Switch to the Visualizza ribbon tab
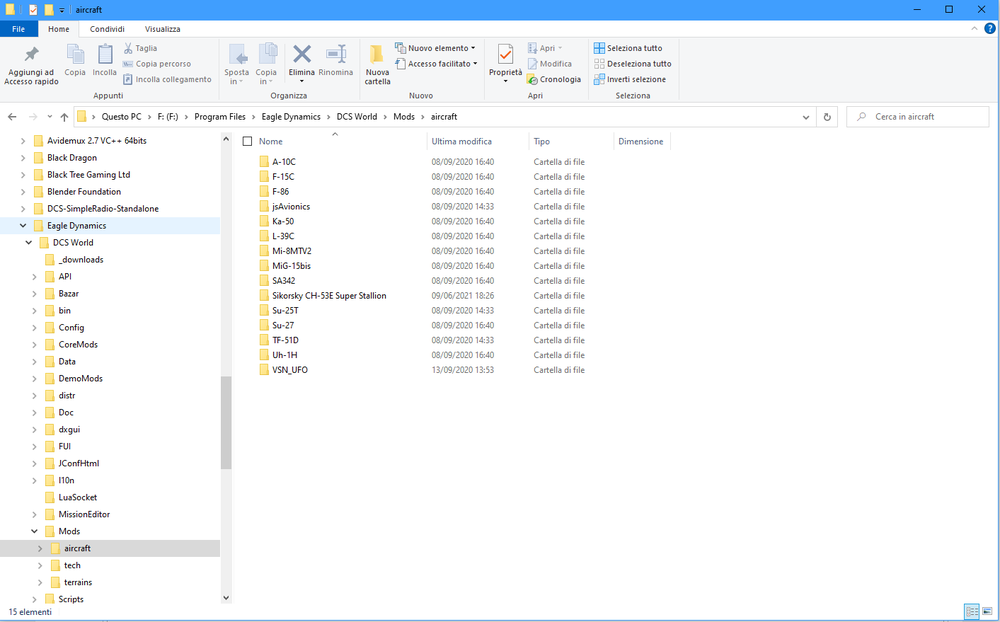Image resolution: width=1000 pixels, height=622 pixels. 163,29
